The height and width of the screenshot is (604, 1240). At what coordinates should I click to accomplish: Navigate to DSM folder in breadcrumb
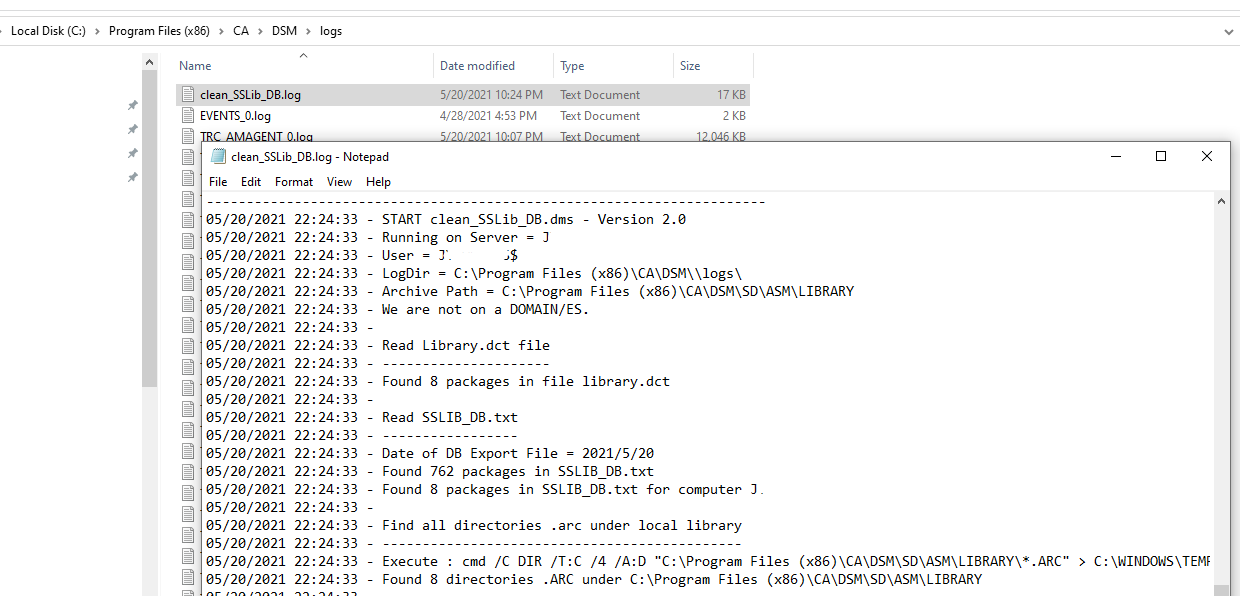pos(284,31)
